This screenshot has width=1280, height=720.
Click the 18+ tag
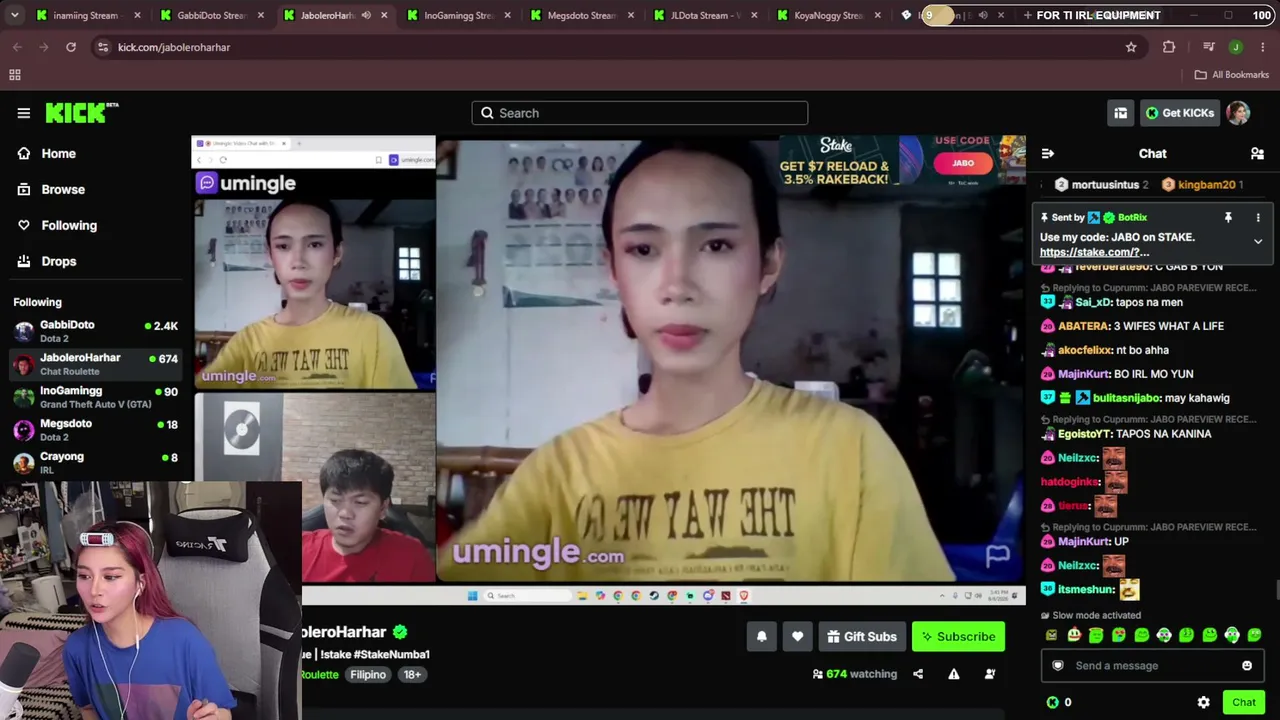tap(412, 674)
